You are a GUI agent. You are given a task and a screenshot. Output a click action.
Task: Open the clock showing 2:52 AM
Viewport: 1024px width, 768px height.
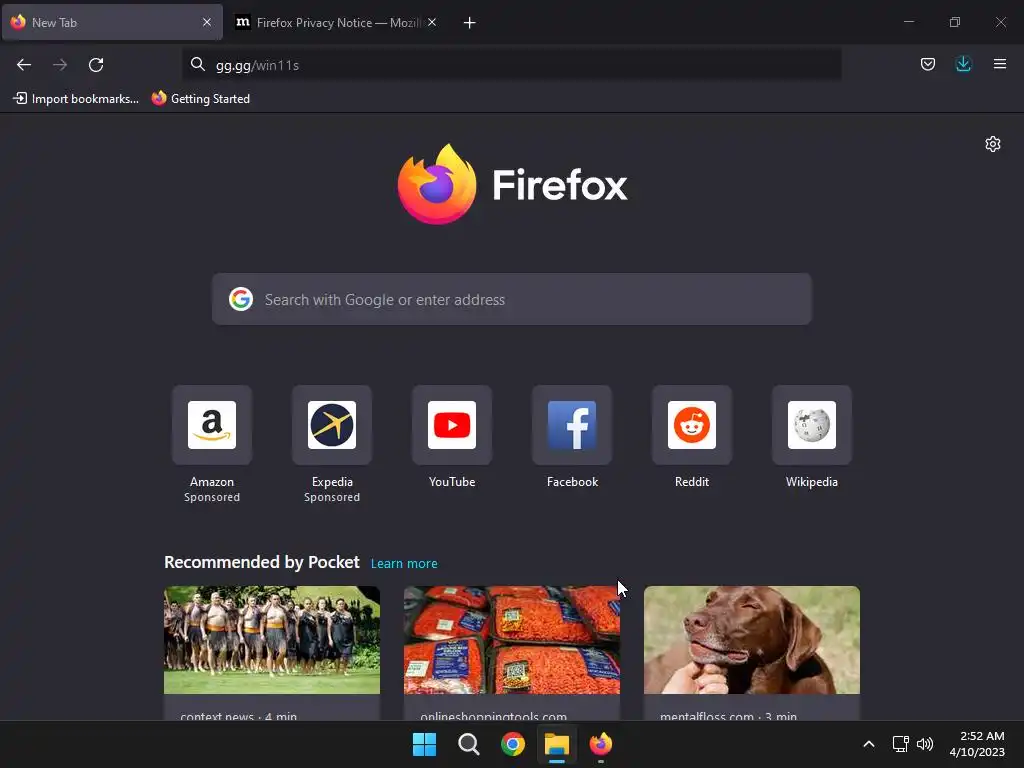976,744
